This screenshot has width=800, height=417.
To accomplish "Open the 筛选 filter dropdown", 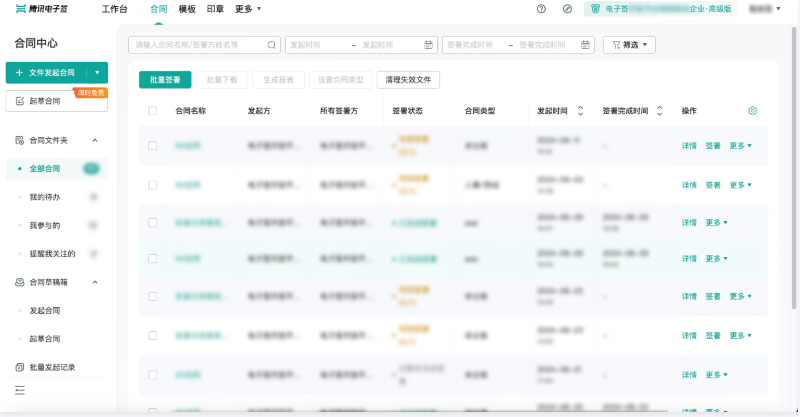I will 629,45.
